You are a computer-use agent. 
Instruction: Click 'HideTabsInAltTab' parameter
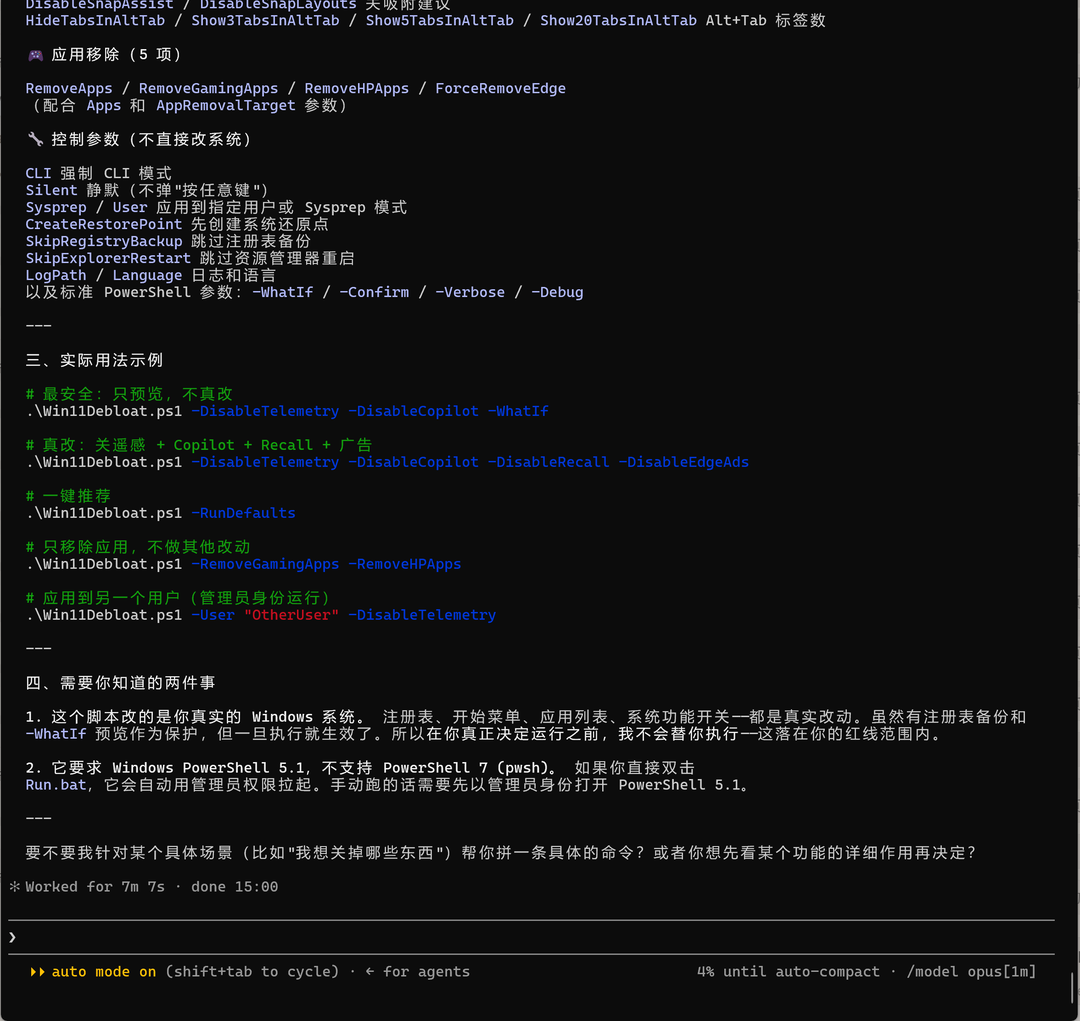(95, 21)
